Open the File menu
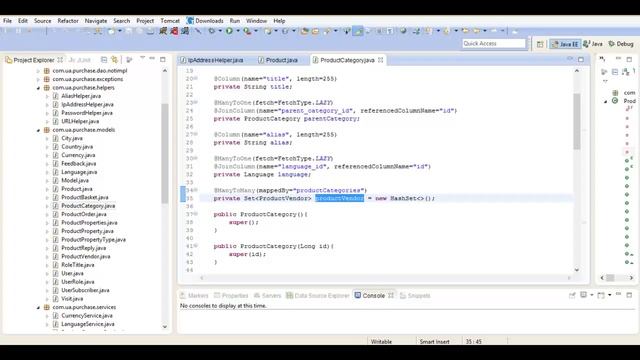 tap(7, 21)
